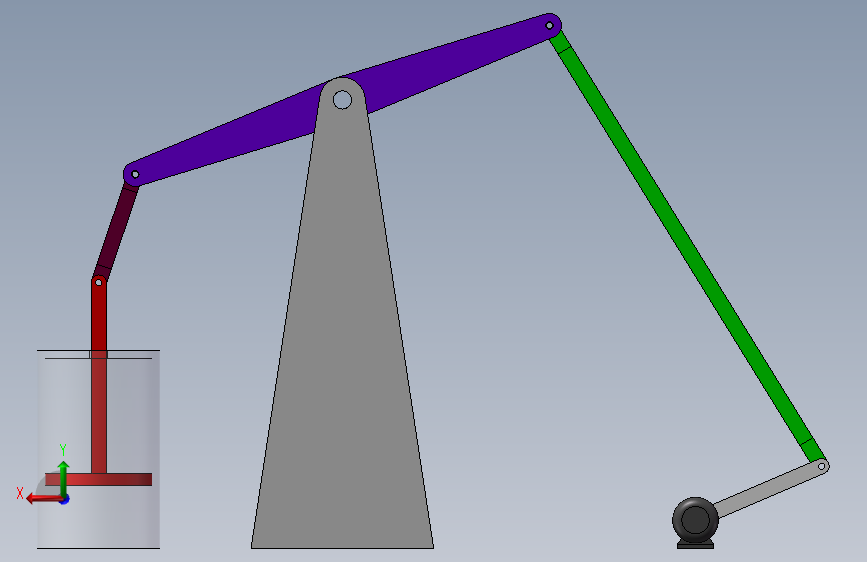867x562 pixels.
Task: Click the green Y axis arrow of the triad
Action: point(64,479)
